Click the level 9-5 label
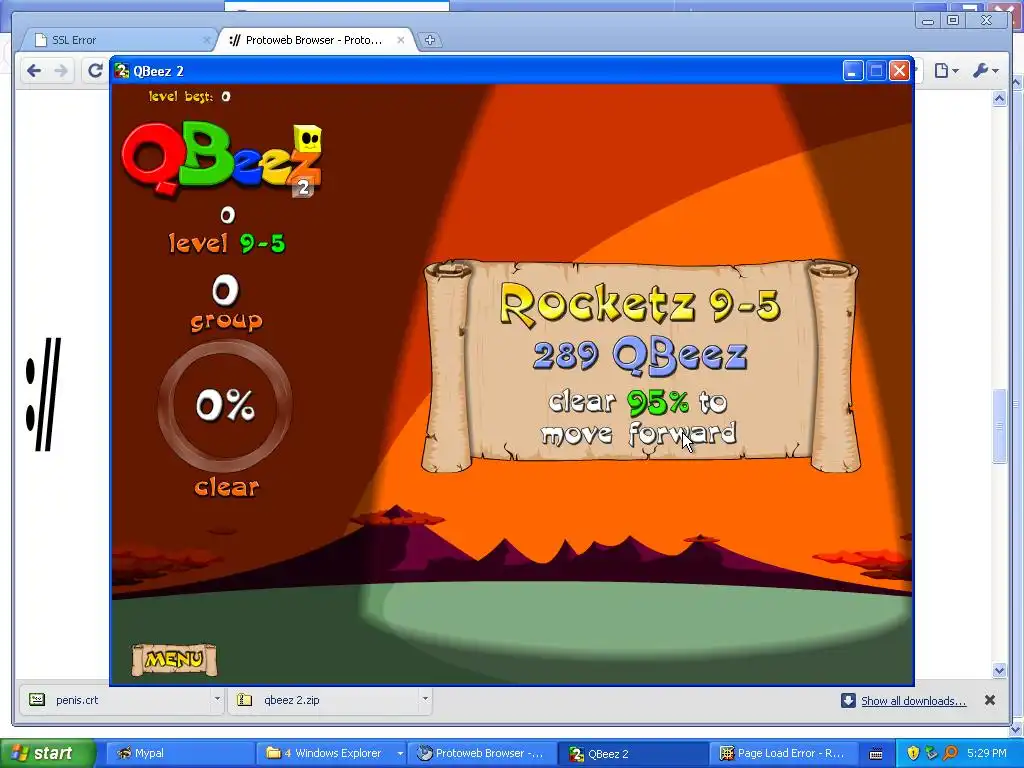The image size is (1024, 768). click(227, 244)
